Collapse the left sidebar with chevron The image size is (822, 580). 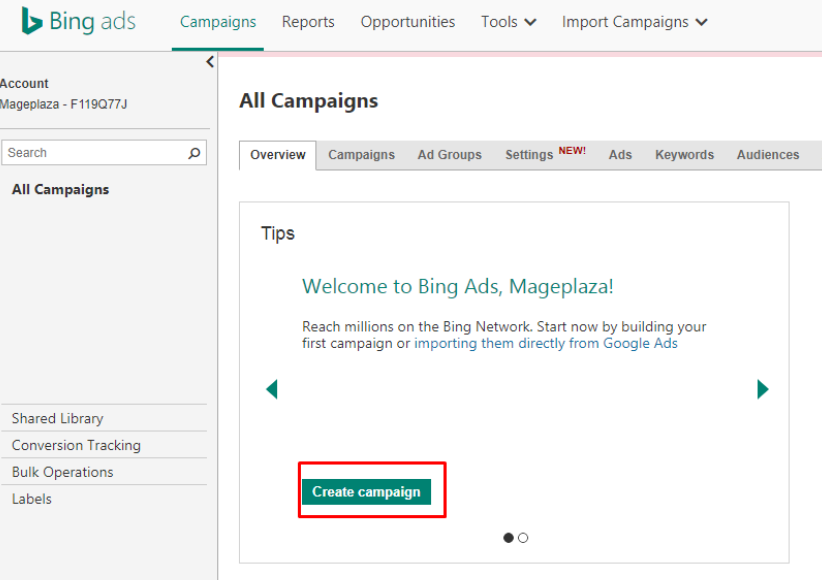point(210,62)
